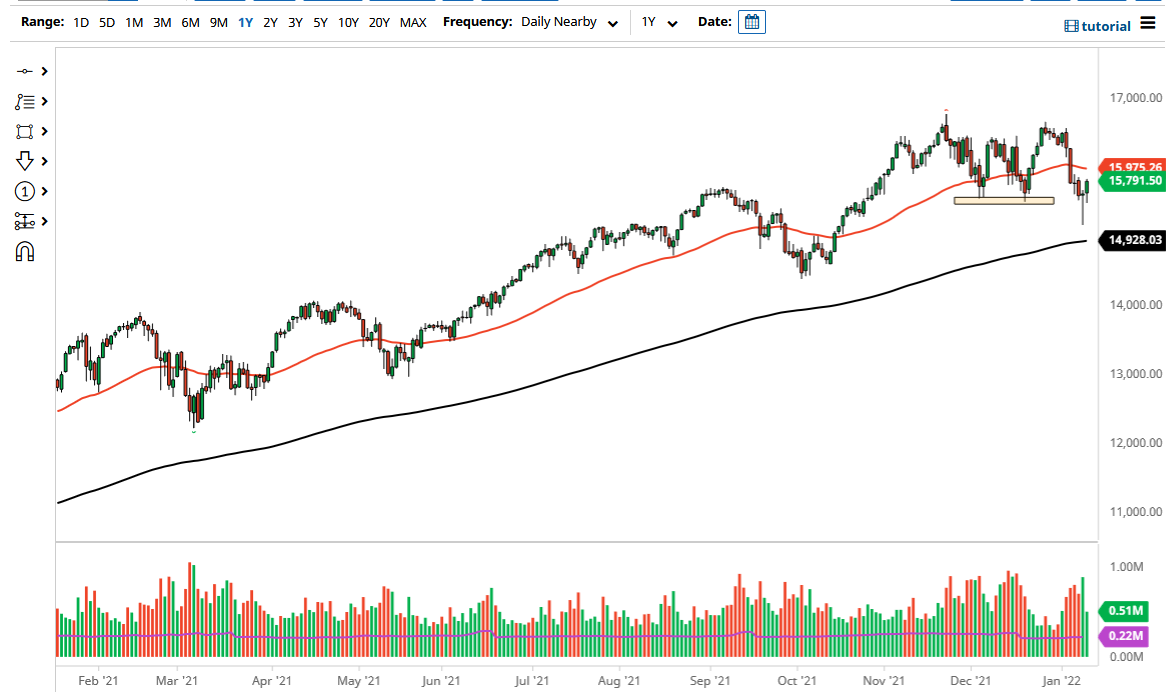Open the measurement tool
This screenshot has height=692, width=1176.
click(26, 220)
